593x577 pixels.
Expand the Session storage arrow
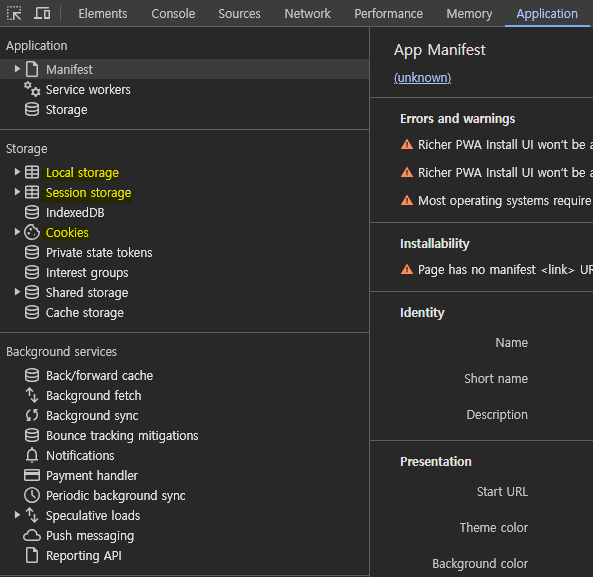tap(17, 192)
